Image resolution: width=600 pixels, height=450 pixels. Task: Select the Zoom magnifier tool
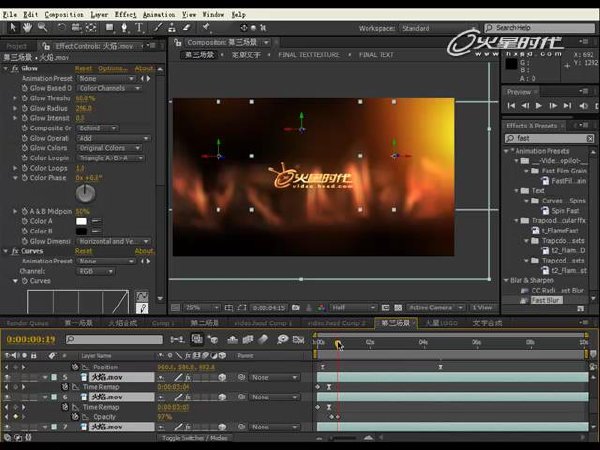click(42, 28)
